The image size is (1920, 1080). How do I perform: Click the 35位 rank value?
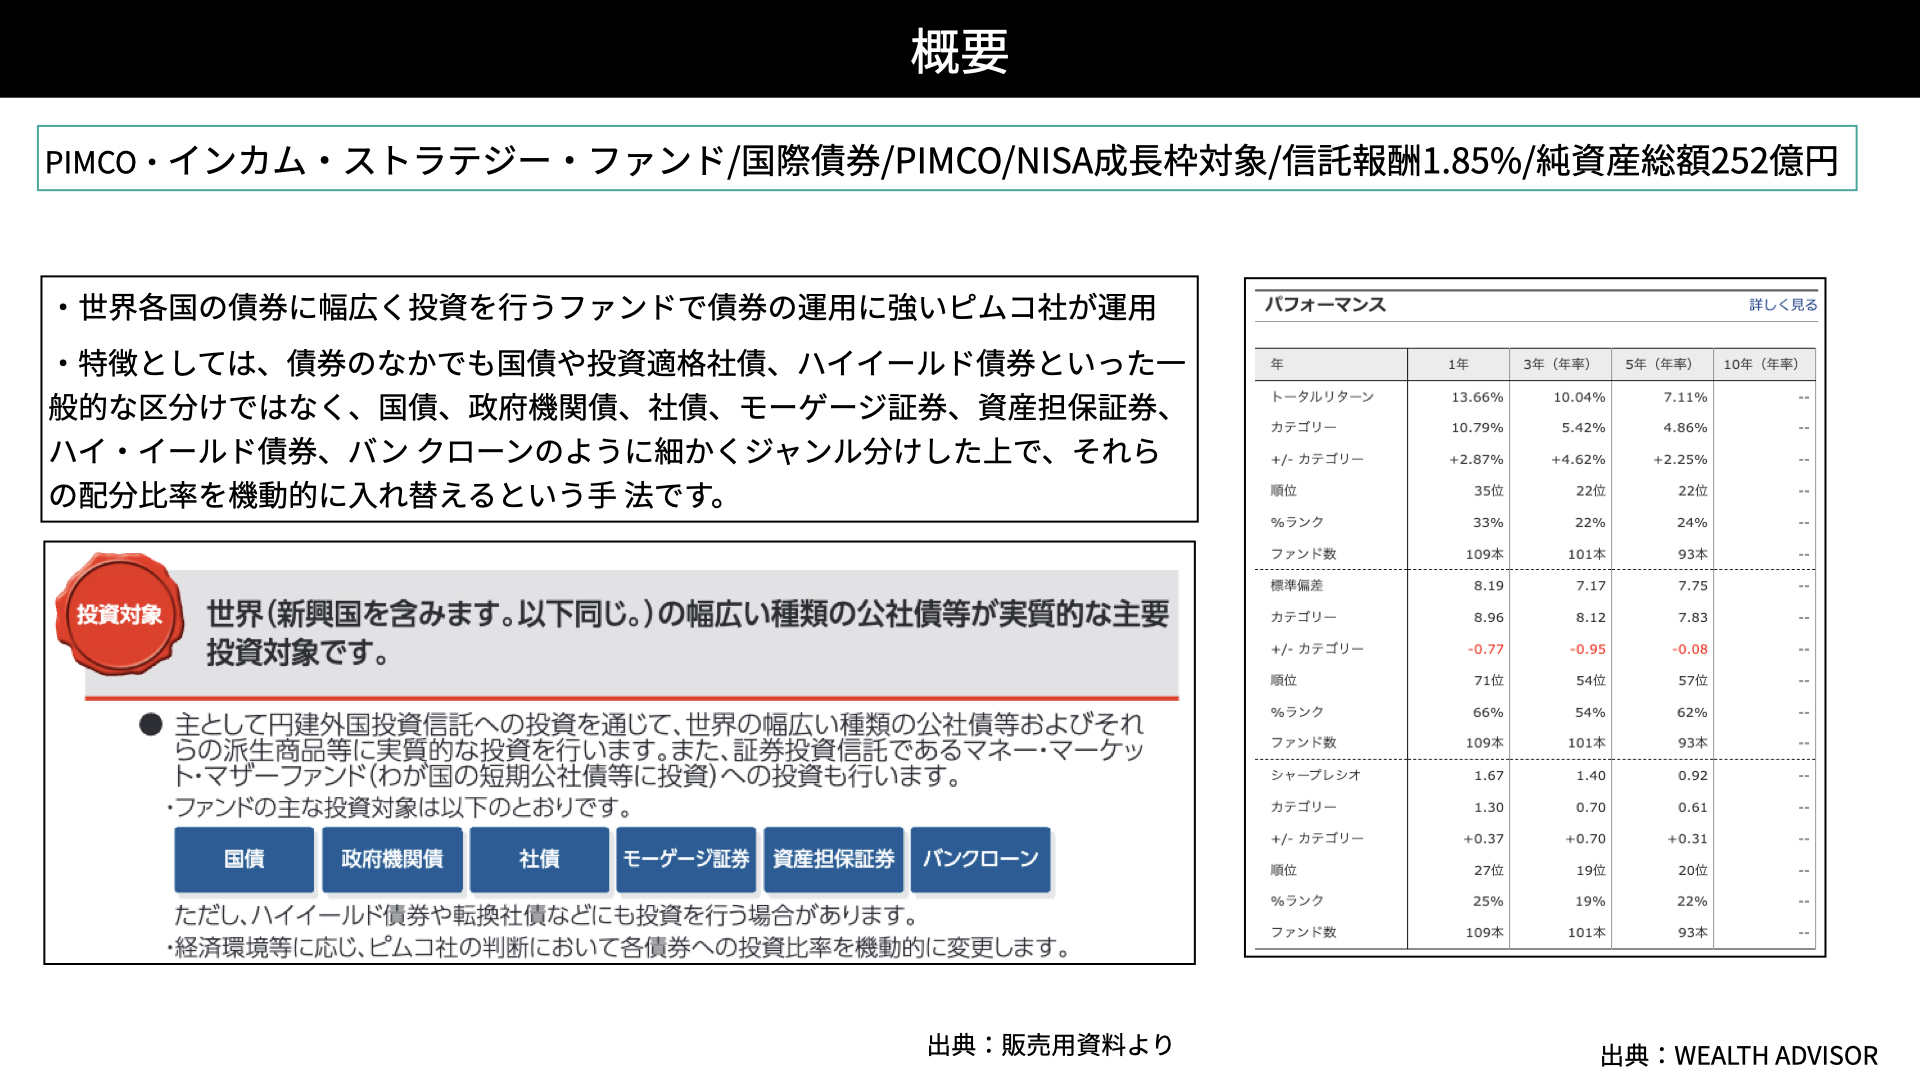(1488, 491)
